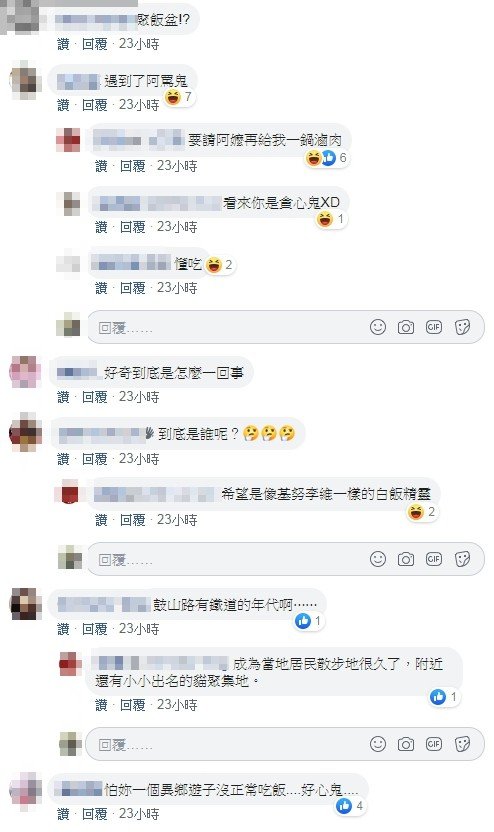Insert GIF in first reply box
This screenshot has height=832, width=494.
pos(434,327)
